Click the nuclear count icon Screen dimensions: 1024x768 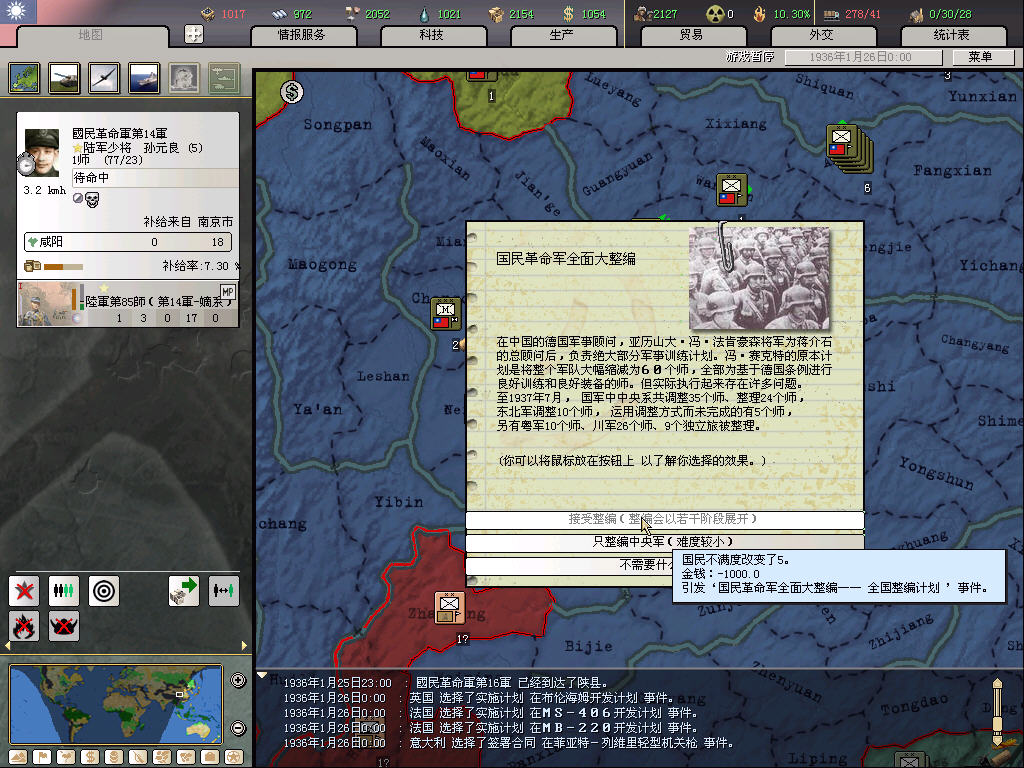pyautogui.click(x=716, y=14)
